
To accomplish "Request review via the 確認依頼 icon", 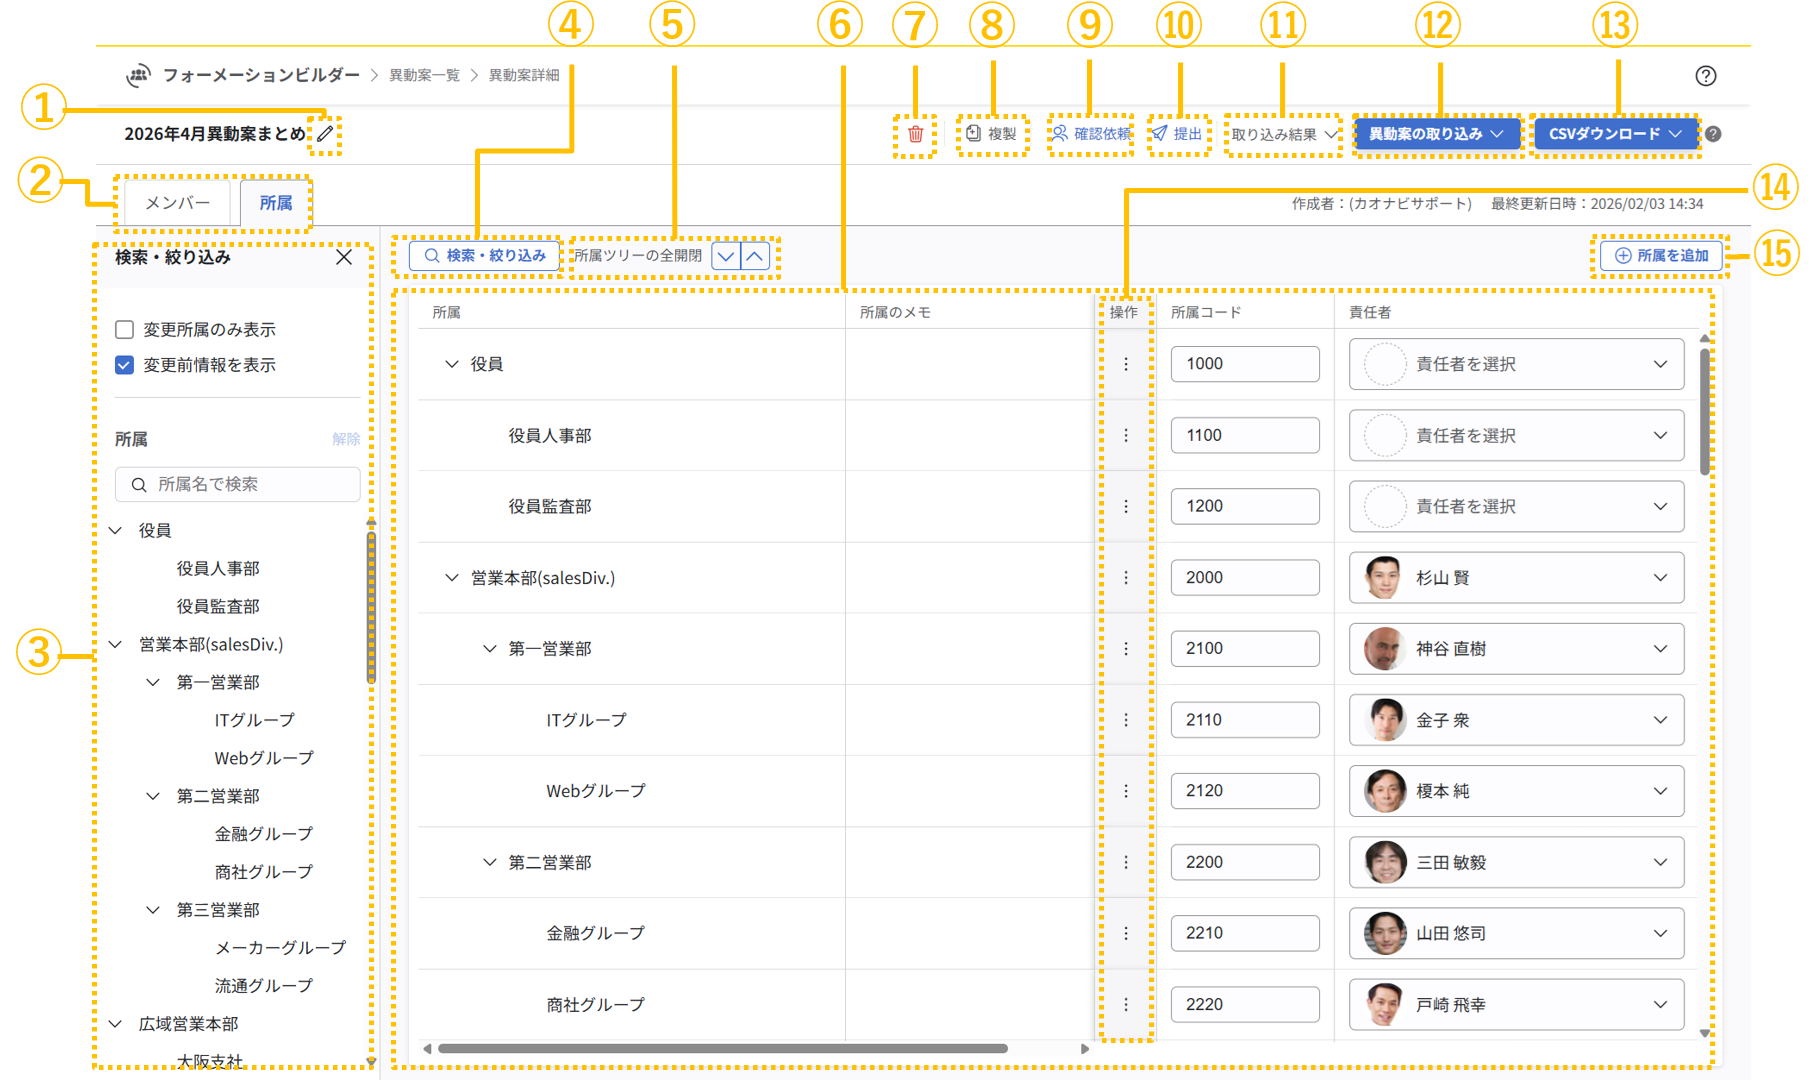I will click(1089, 133).
